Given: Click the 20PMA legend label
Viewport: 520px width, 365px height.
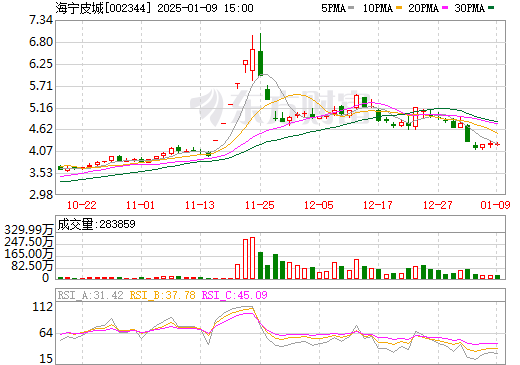Looking at the screenshot, I should point(423,8).
